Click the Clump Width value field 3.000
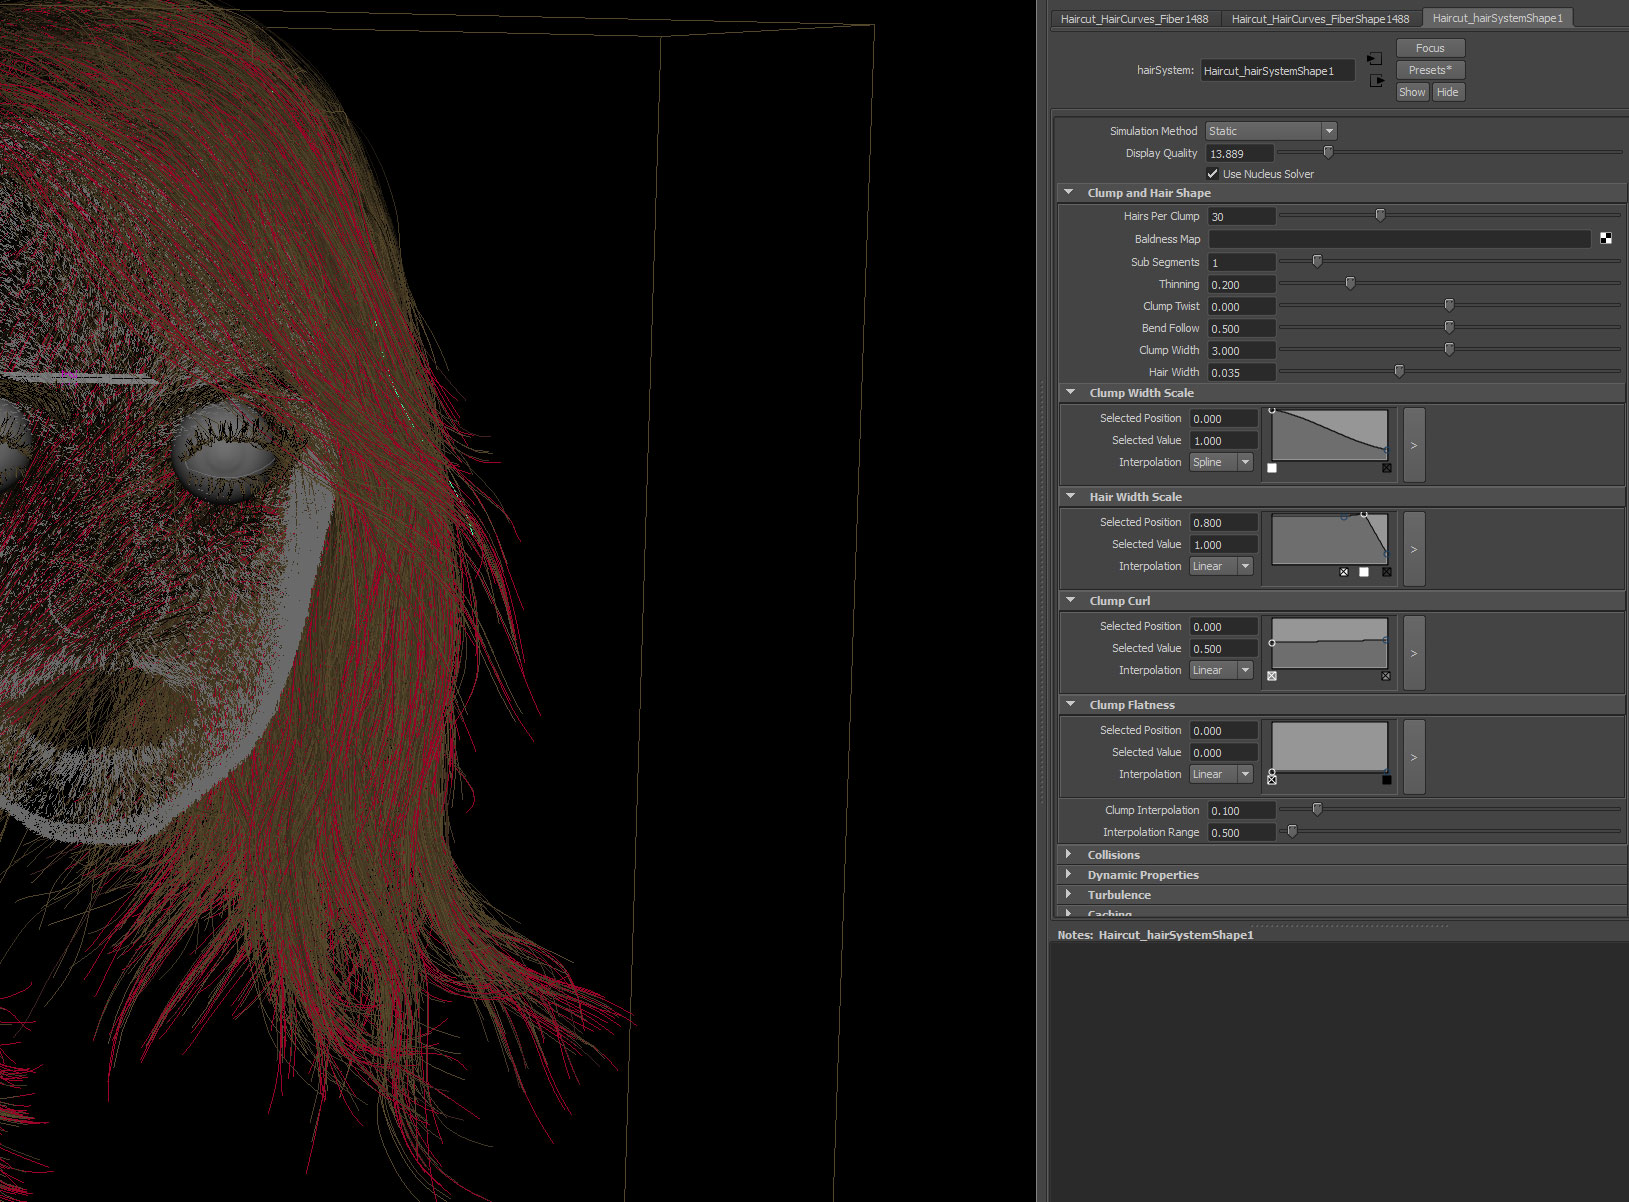This screenshot has width=1629, height=1202. click(x=1241, y=351)
